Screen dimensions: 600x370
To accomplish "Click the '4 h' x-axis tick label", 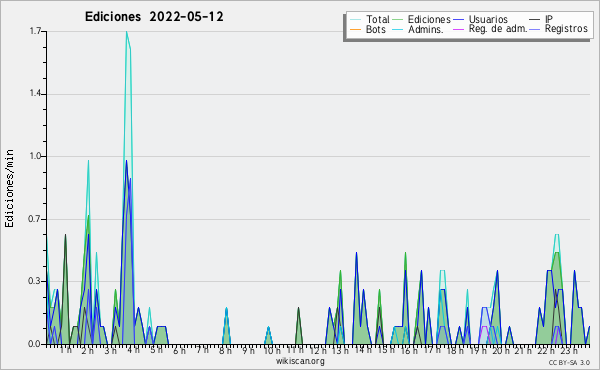I will click(x=134, y=350).
